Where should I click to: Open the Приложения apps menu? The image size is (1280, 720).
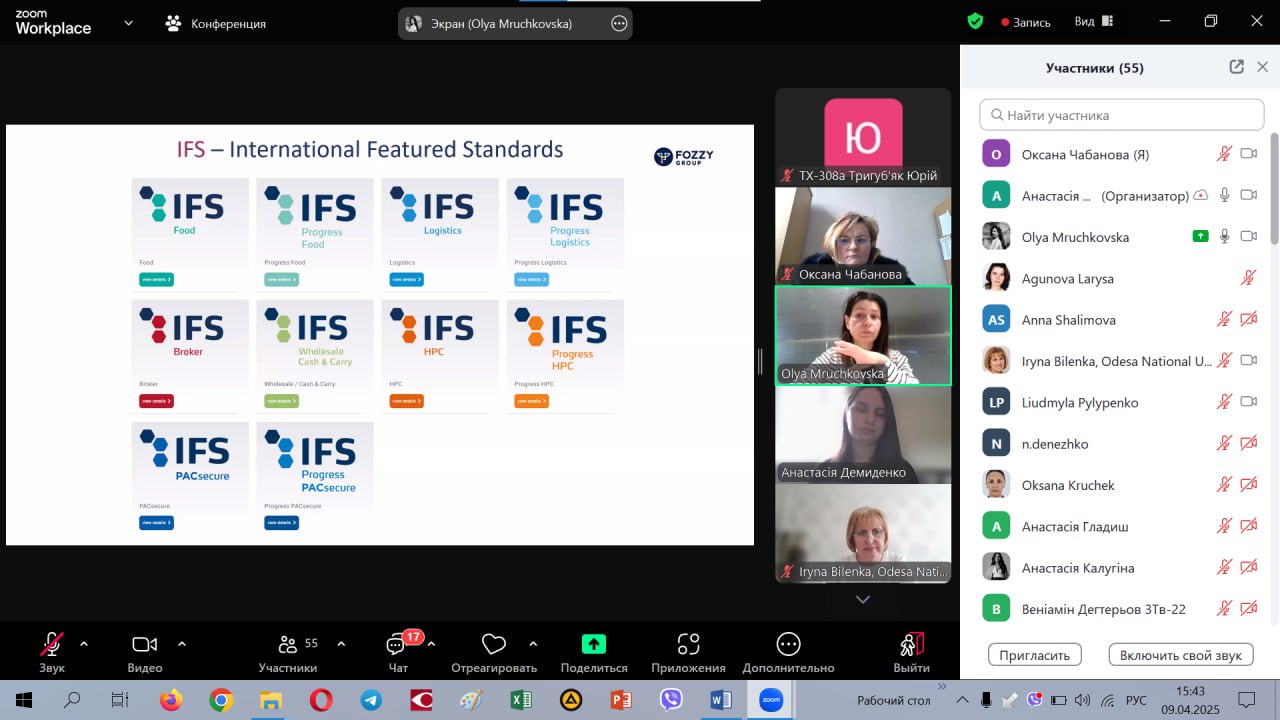pyautogui.click(x=688, y=651)
